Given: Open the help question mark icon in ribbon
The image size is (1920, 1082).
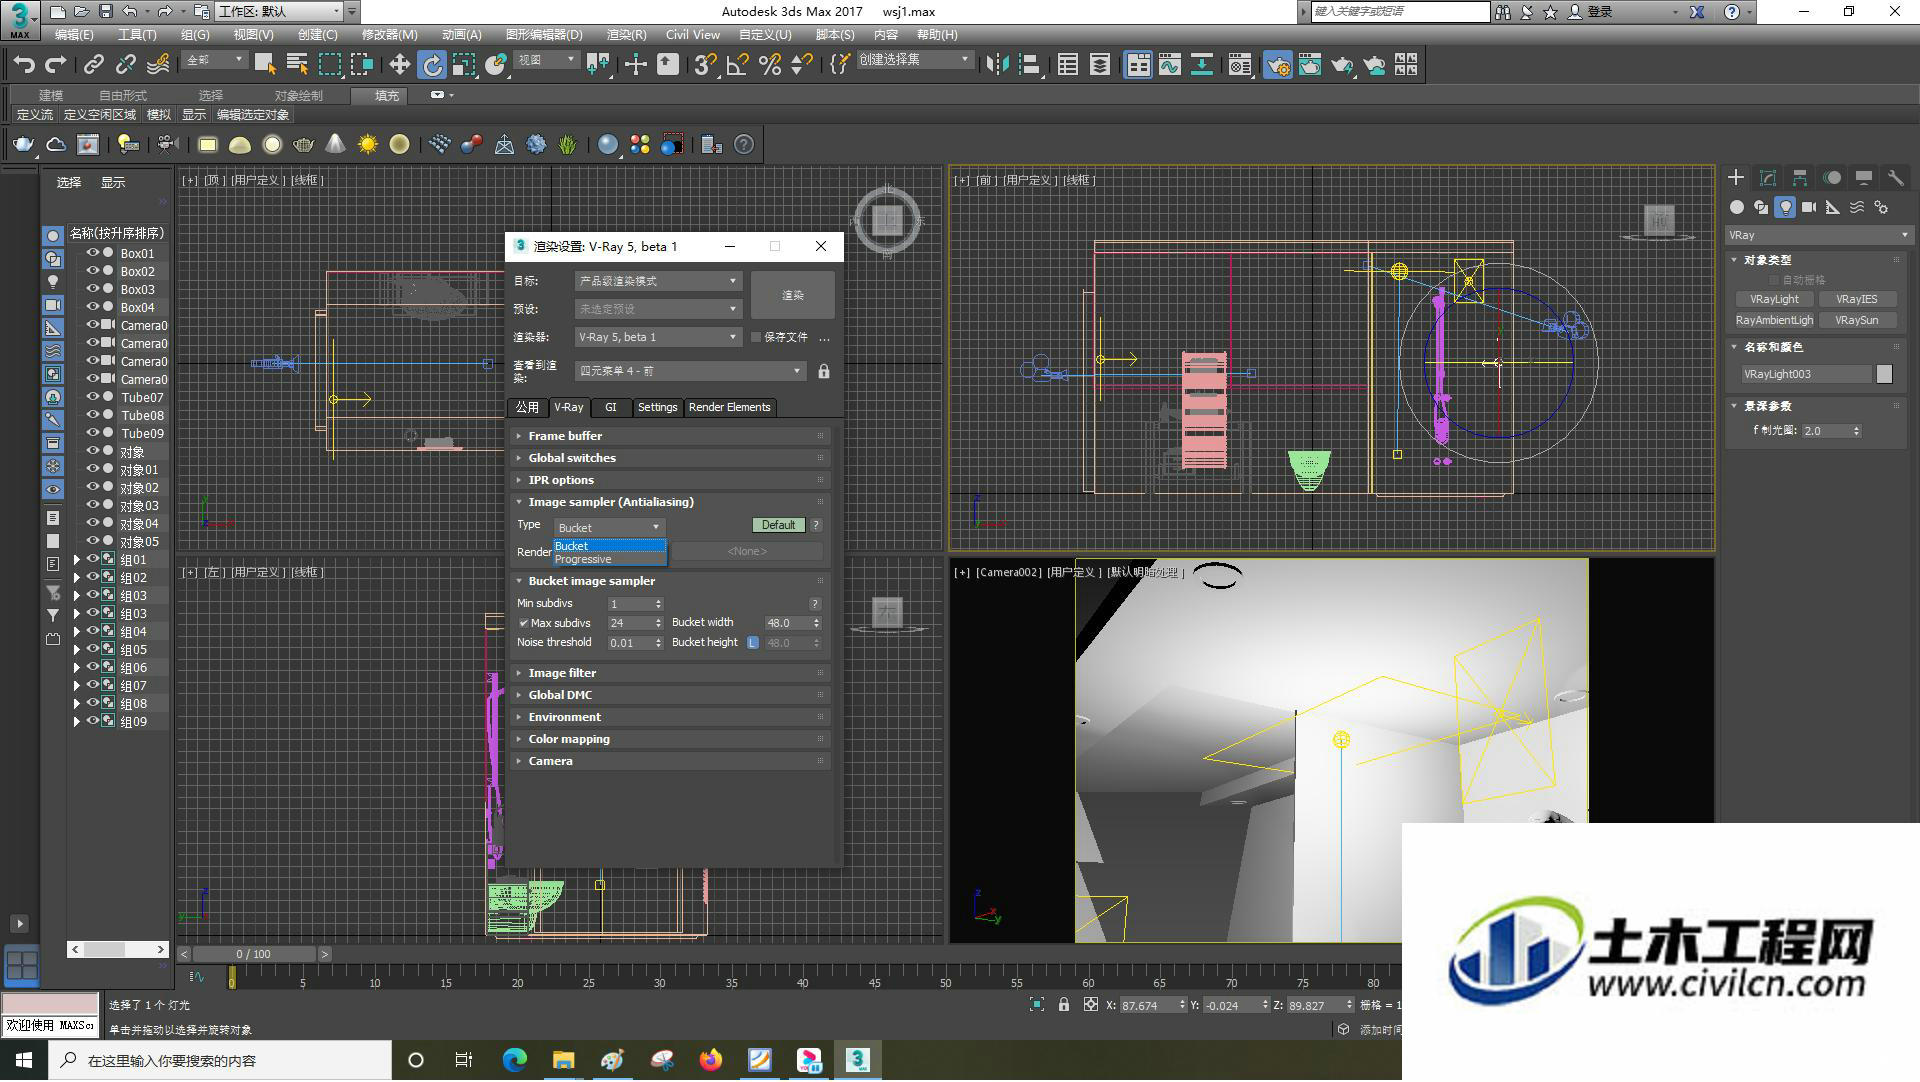Looking at the screenshot, I should tap(744, 145).
